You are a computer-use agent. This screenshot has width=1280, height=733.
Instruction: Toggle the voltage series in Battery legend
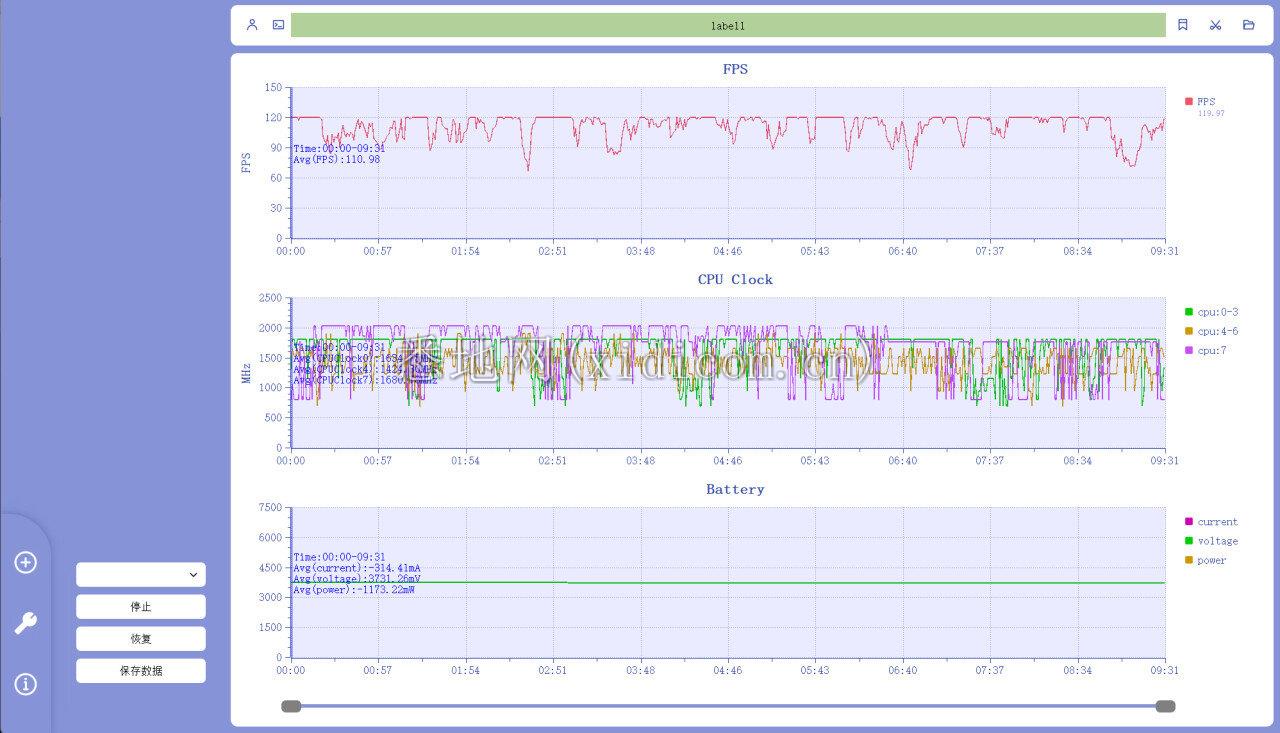[1210, 541]
